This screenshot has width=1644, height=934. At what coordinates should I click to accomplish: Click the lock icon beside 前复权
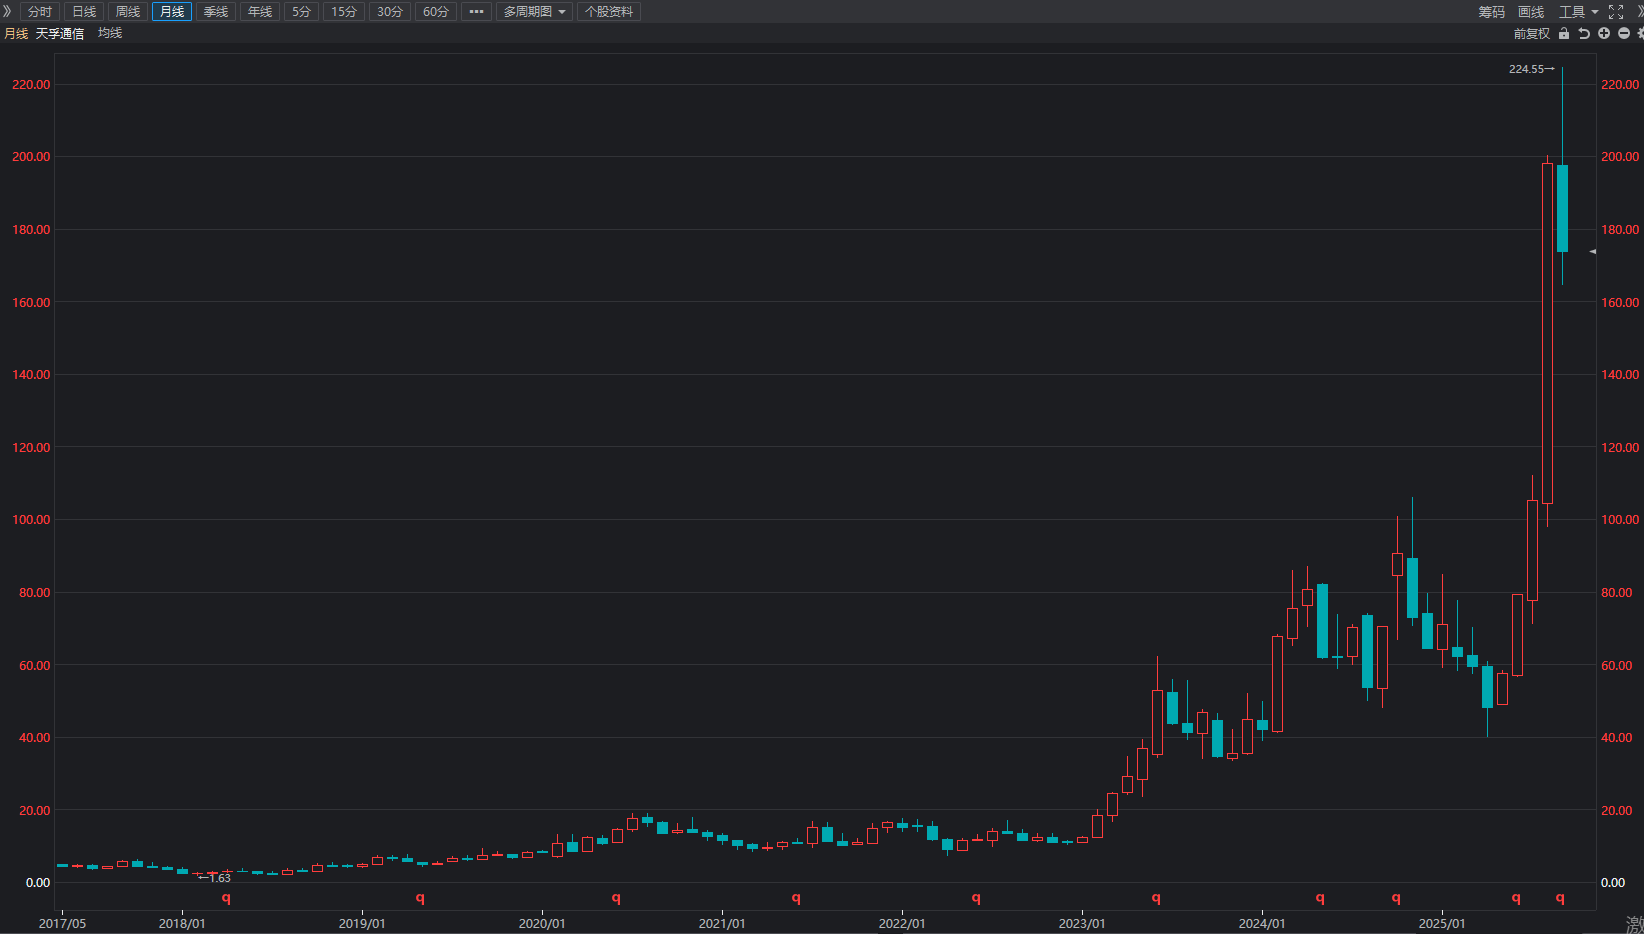coord(1564,34)
